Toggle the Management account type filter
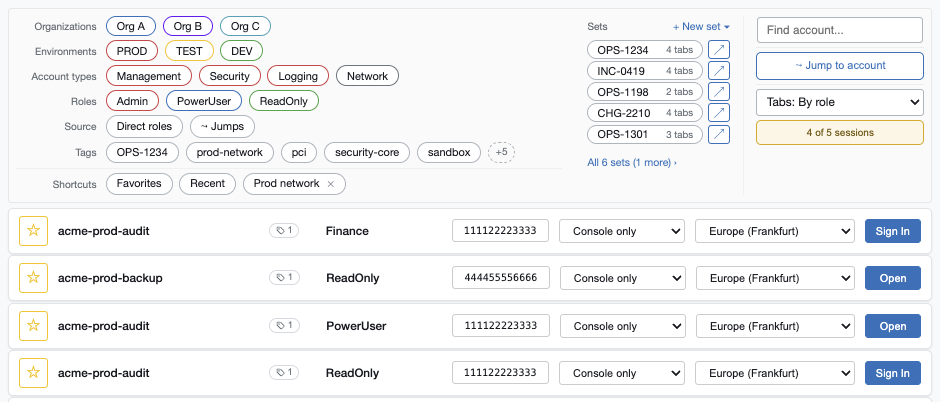 coord(149,76)
